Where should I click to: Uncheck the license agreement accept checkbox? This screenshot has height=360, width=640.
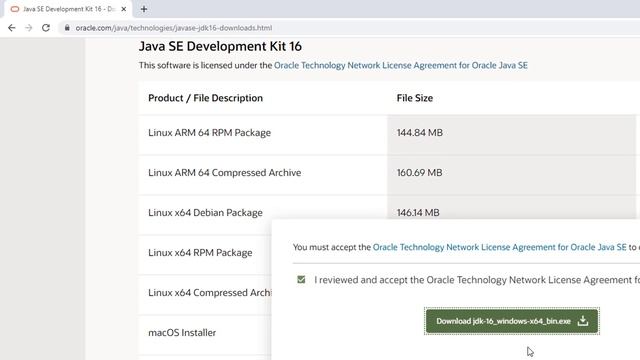(301, 280)
